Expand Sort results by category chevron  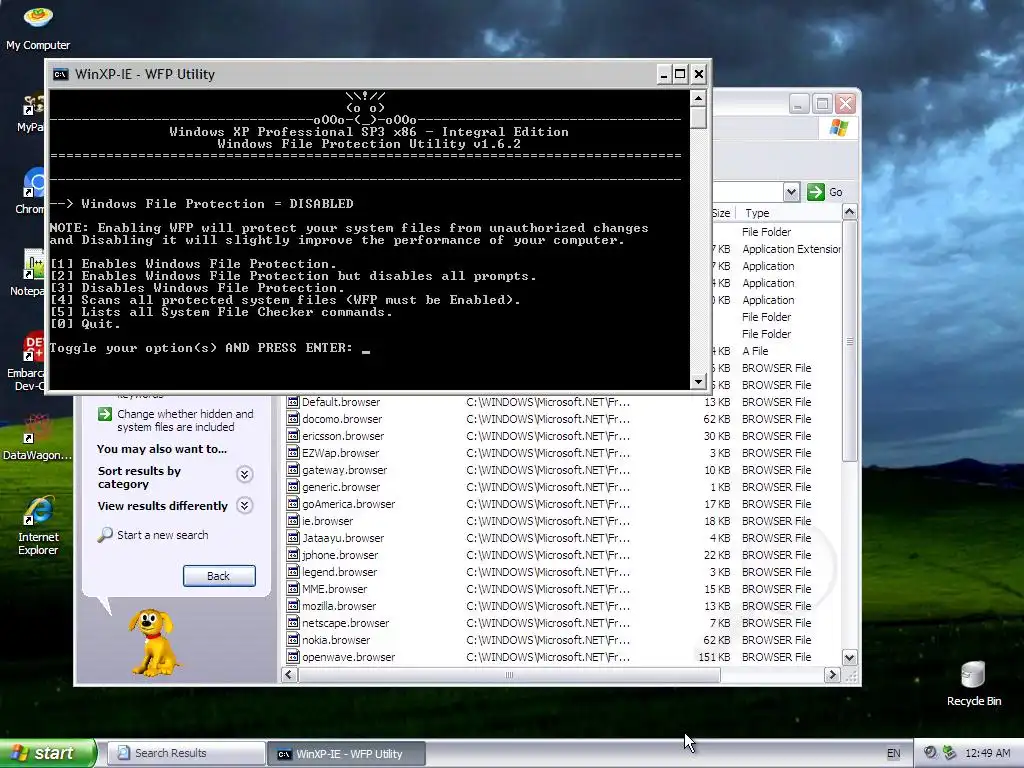244,474
